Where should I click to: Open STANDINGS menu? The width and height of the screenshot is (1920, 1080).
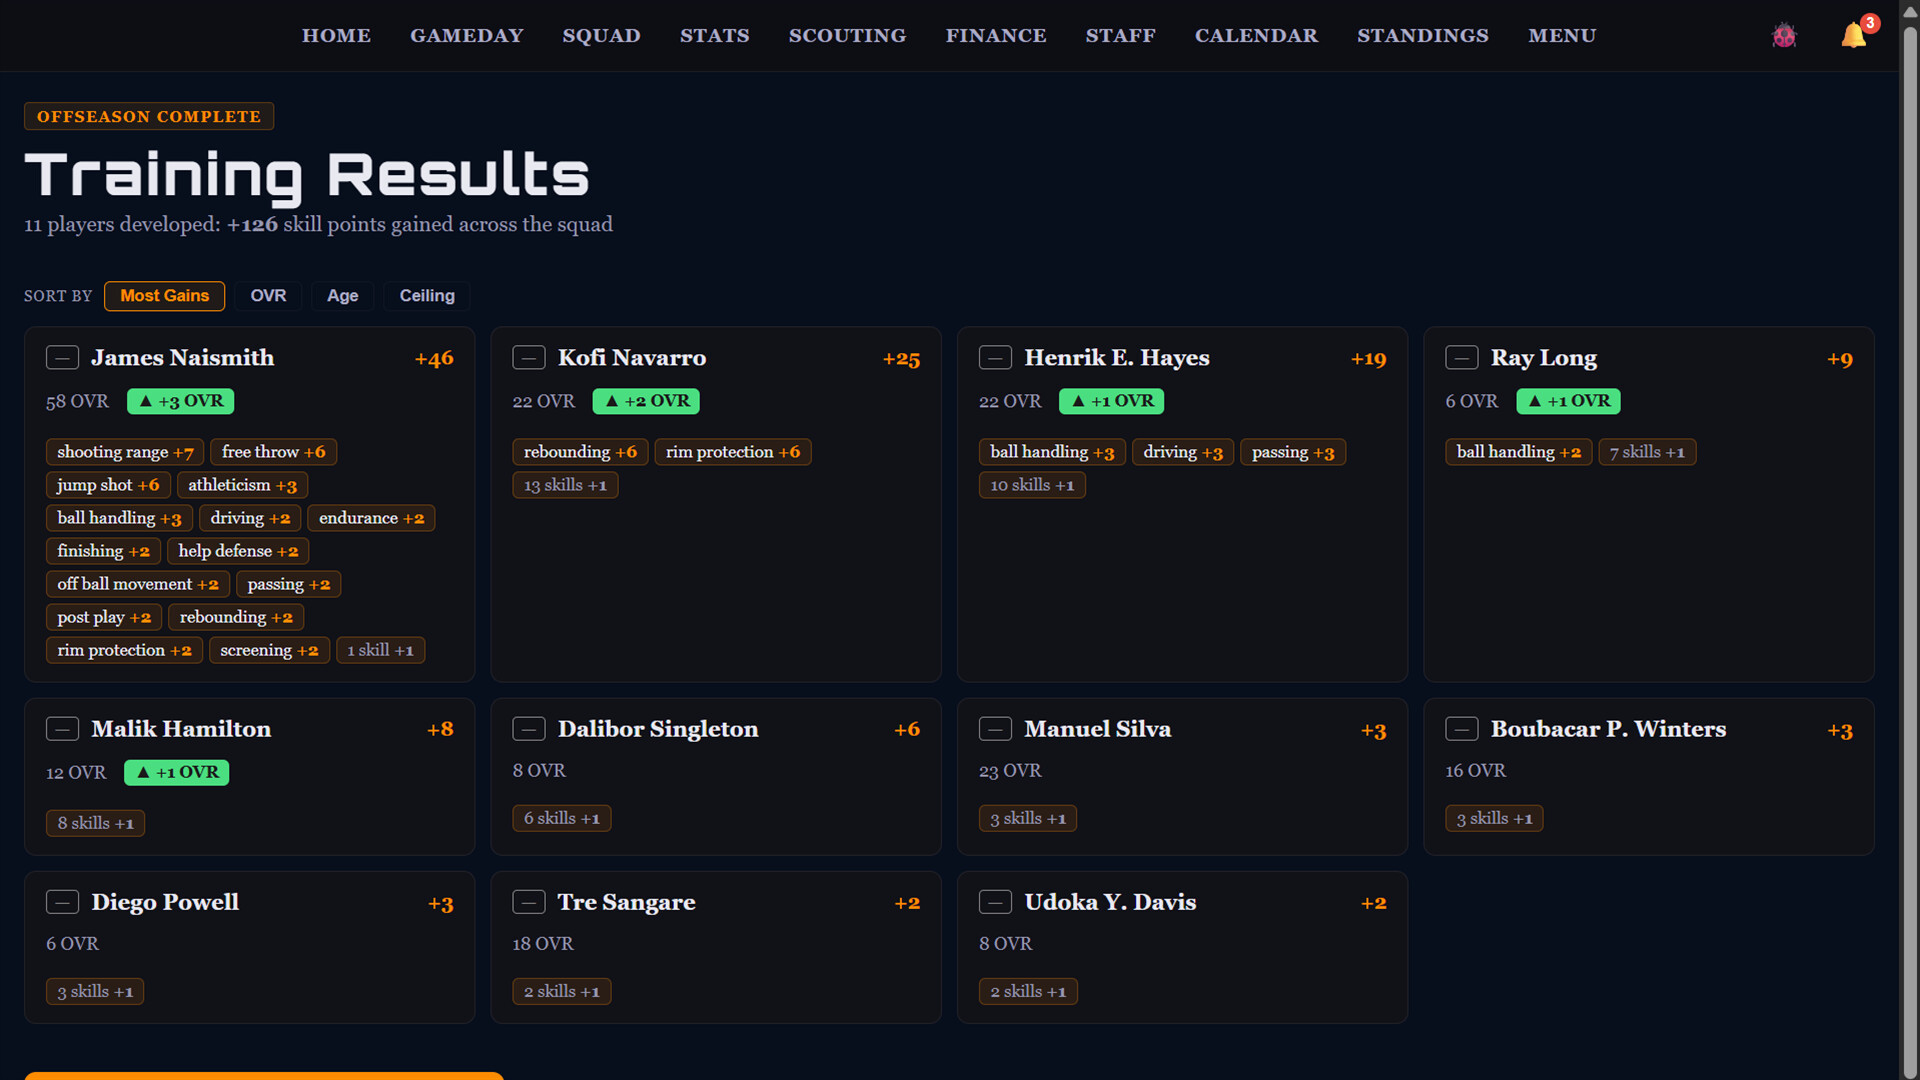point(1422,35)
